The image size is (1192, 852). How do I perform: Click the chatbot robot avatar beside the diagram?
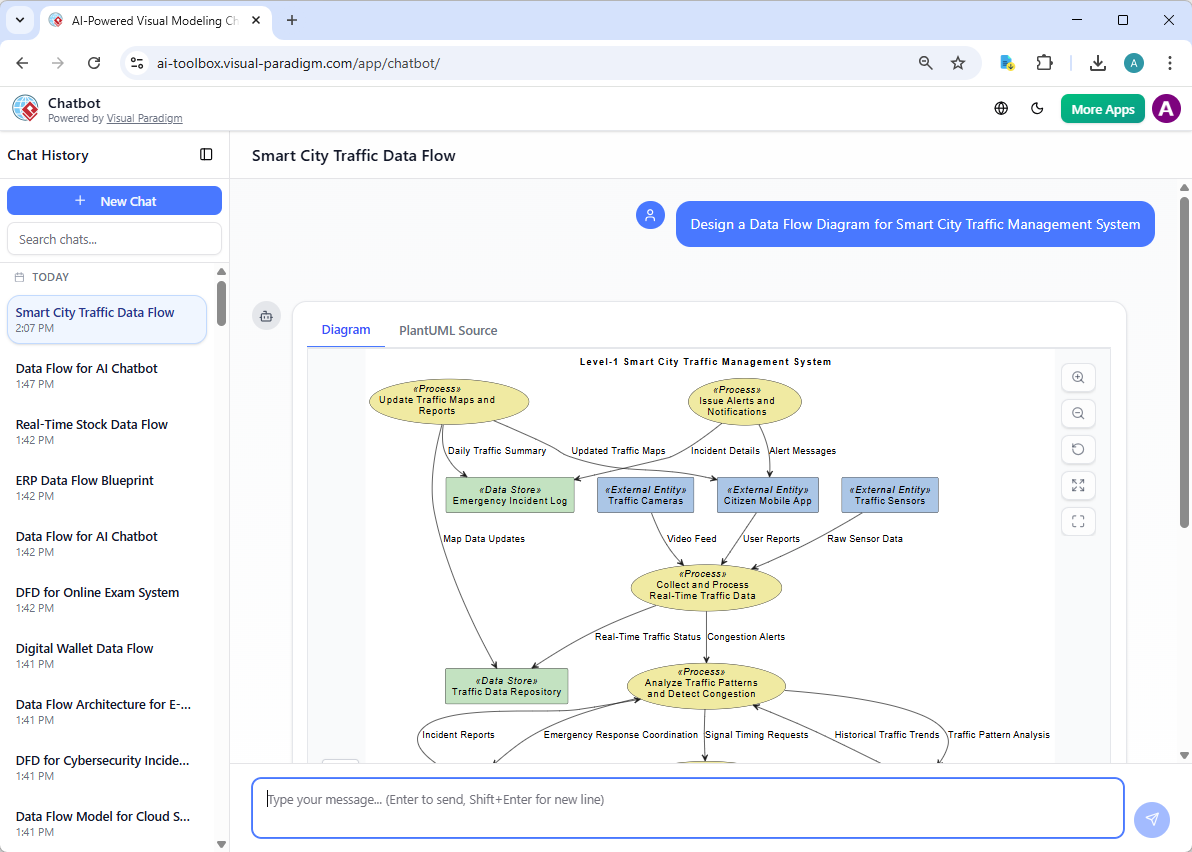click(266, 315)
